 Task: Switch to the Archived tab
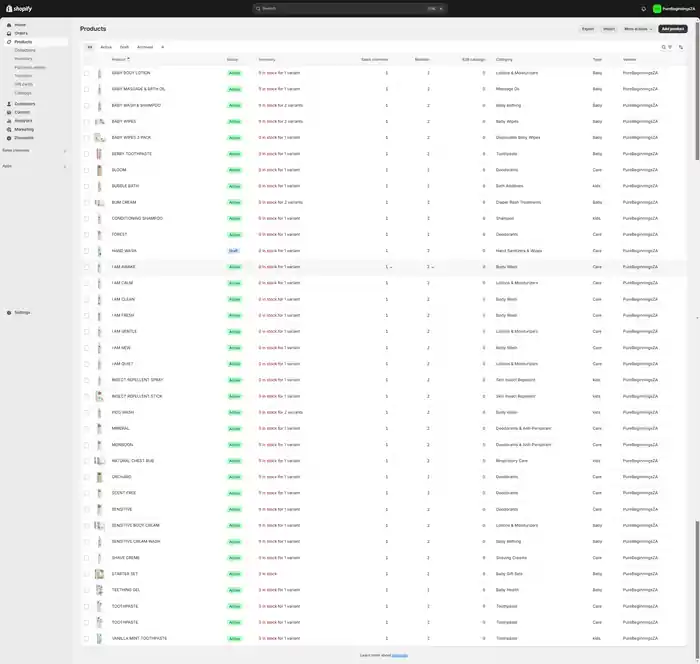[145, 47]
